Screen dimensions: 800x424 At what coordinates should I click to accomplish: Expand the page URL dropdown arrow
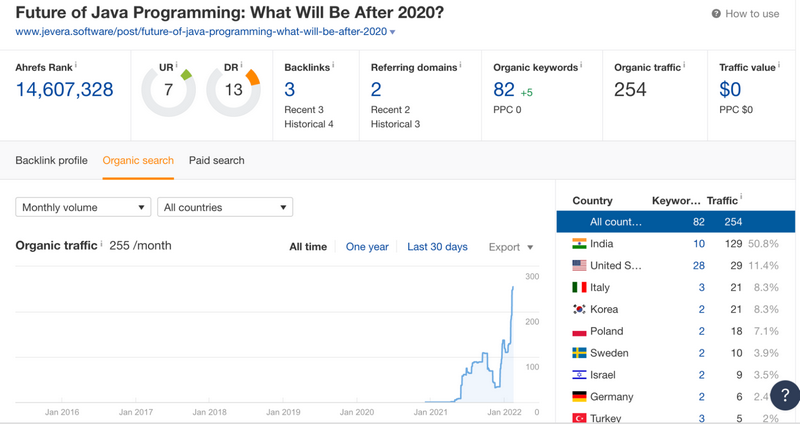pos(392,32)
